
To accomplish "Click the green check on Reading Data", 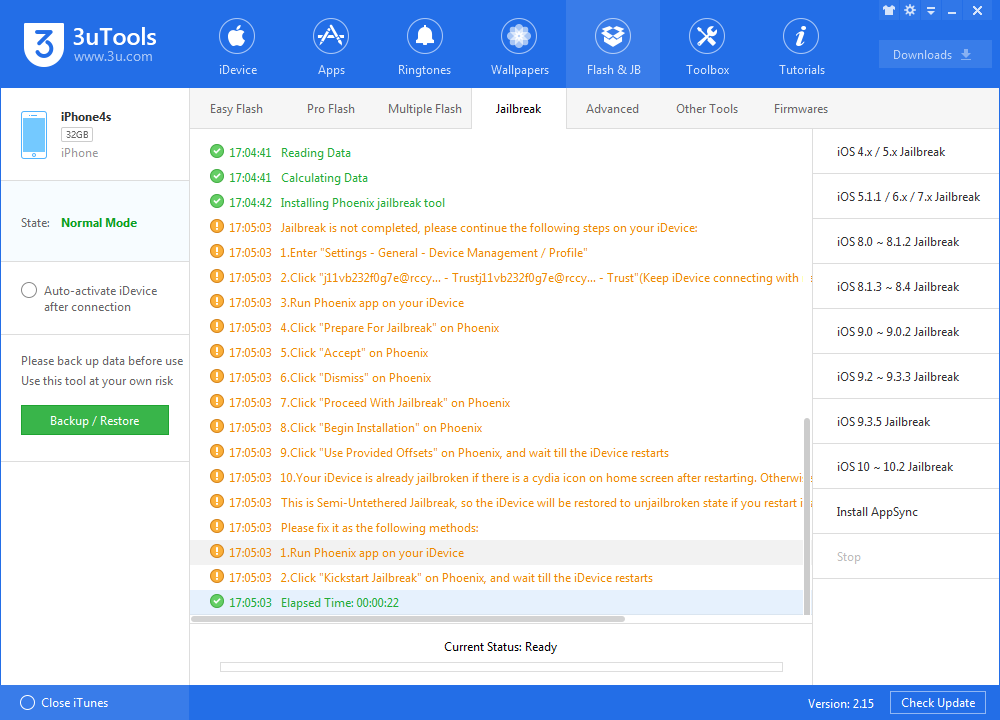I will click(217, 151).
